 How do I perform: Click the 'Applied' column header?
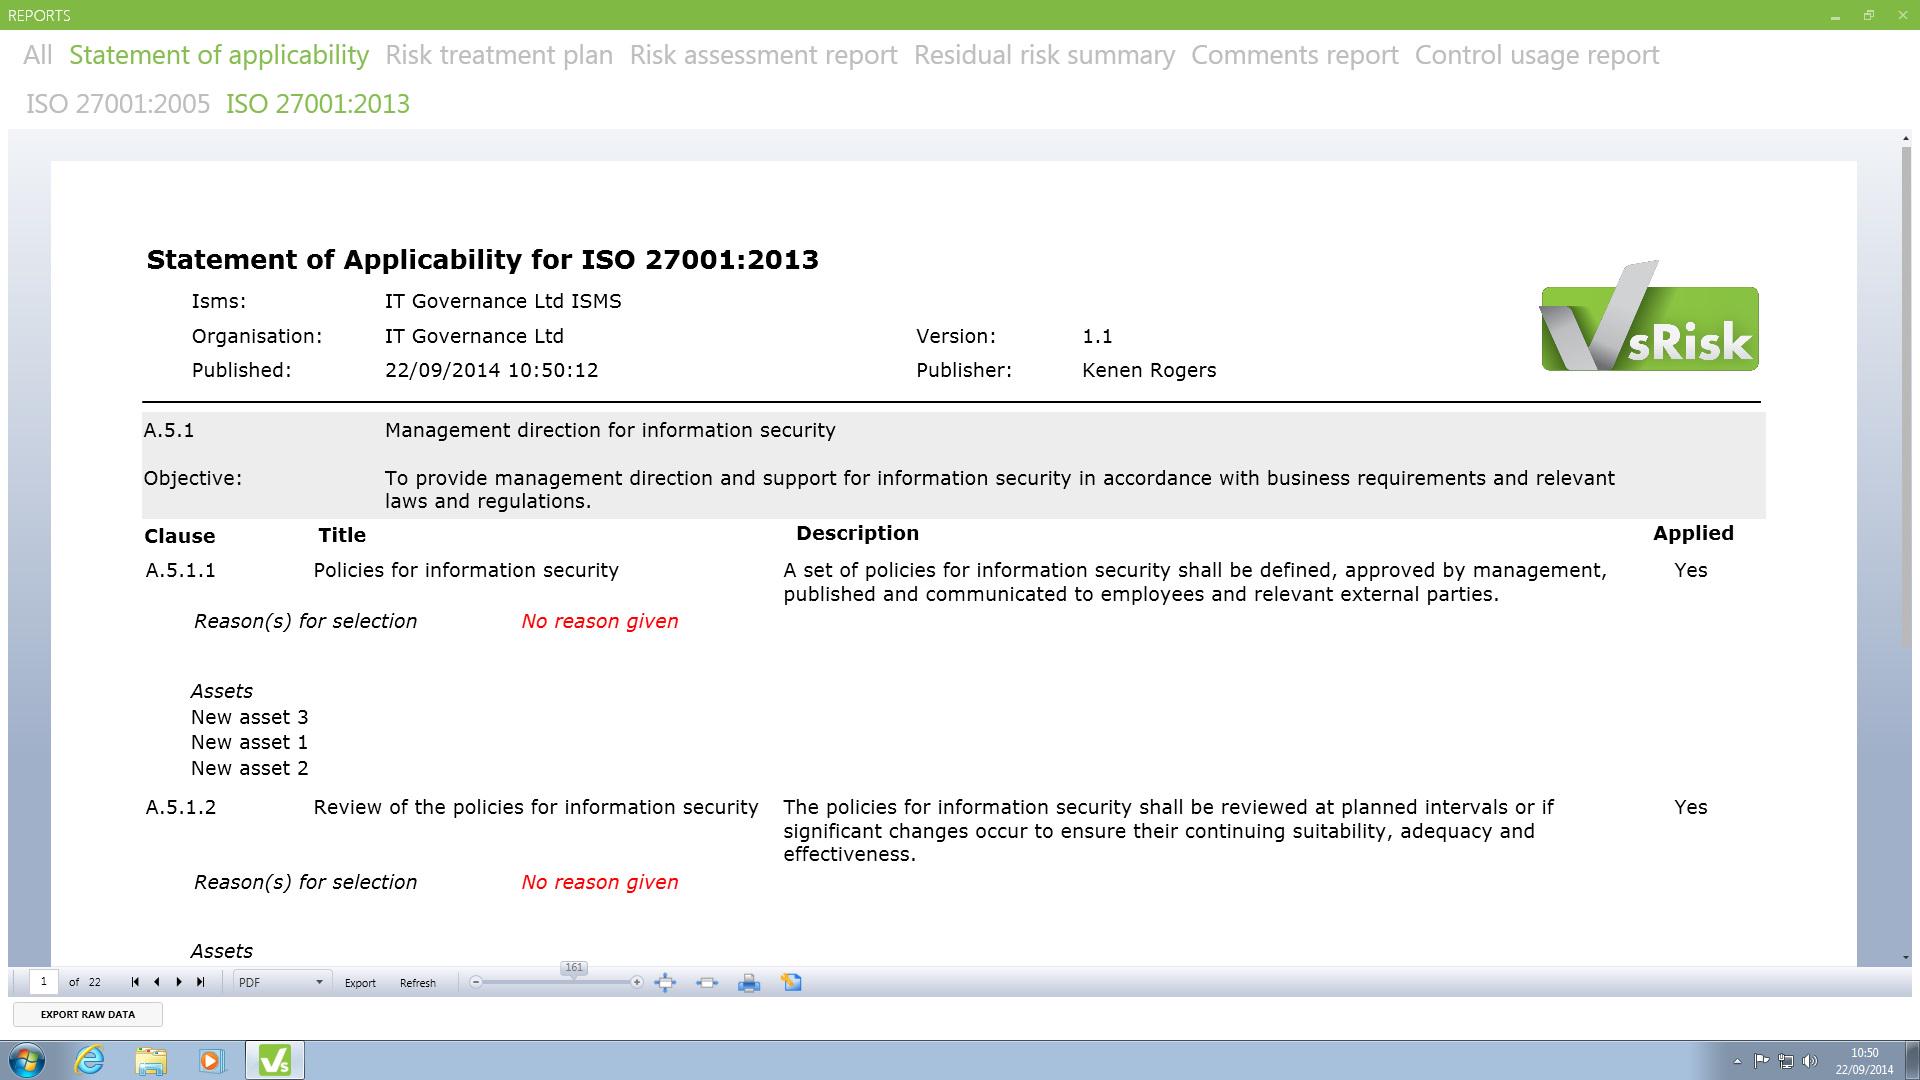[x=1693, y=534]
